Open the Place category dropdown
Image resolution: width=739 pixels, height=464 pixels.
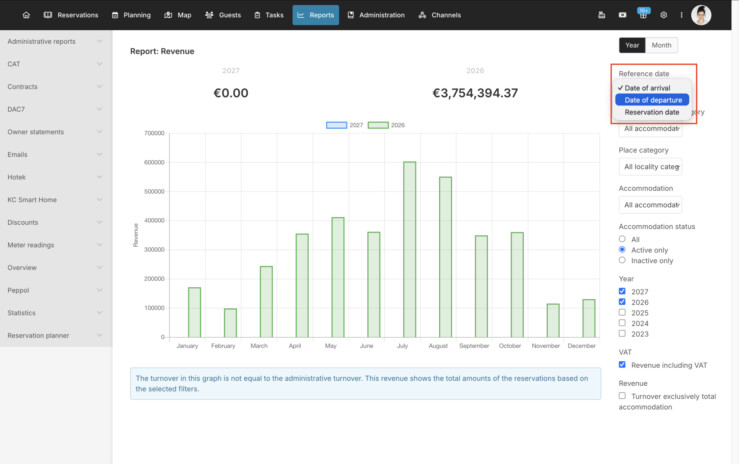pyautogui.click(x=650, y=167)
